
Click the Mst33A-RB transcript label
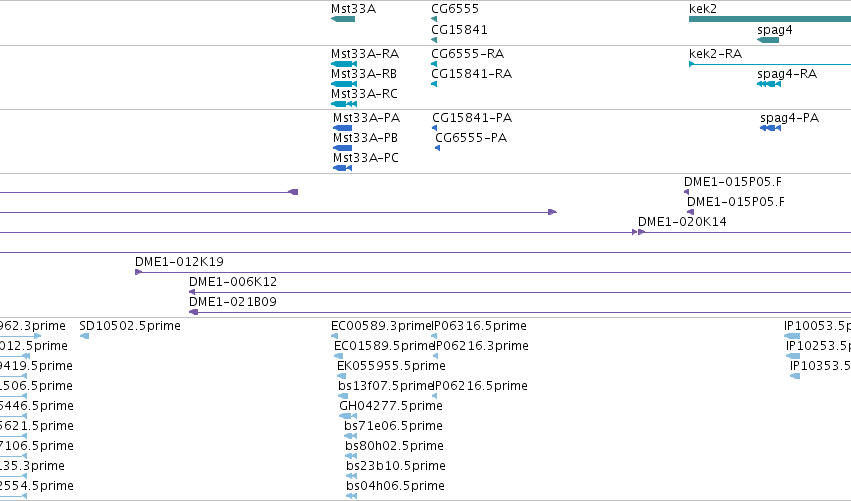tap(364, 74)
